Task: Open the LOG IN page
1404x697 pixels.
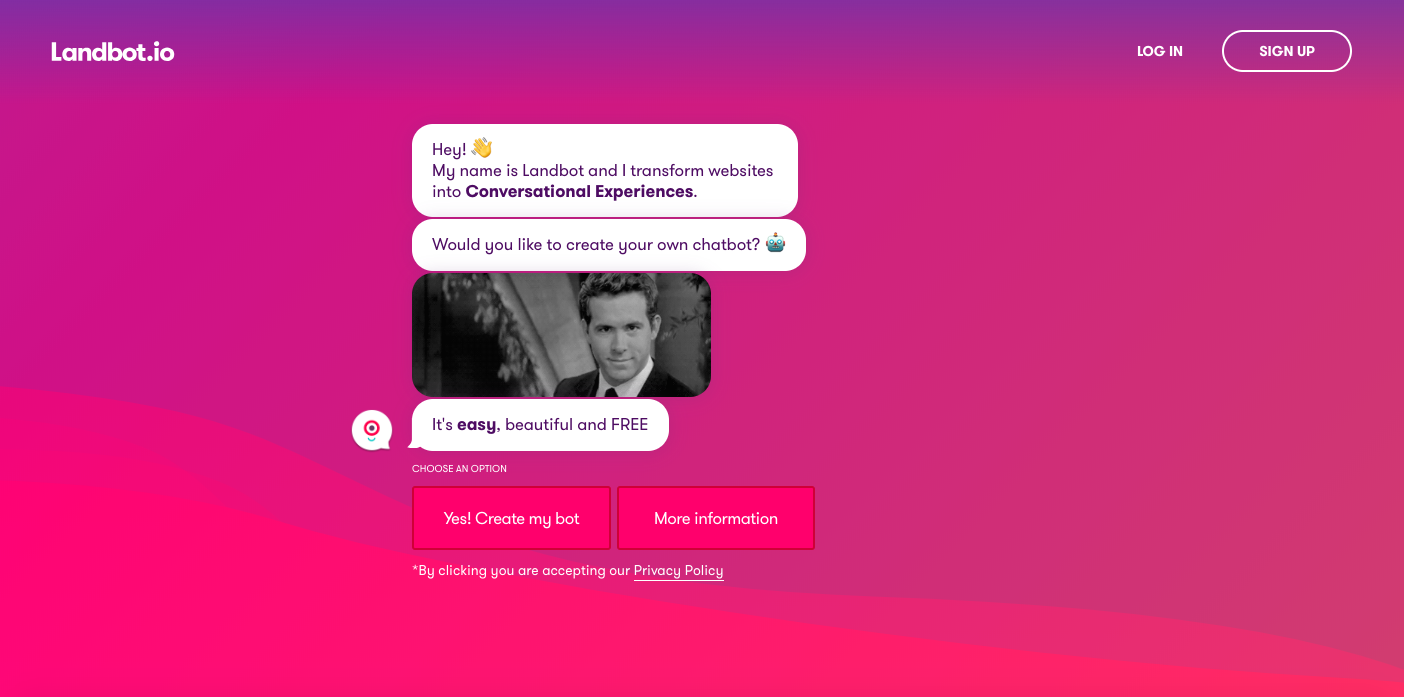Action: pyautogui.click(x=1160, y=51)
